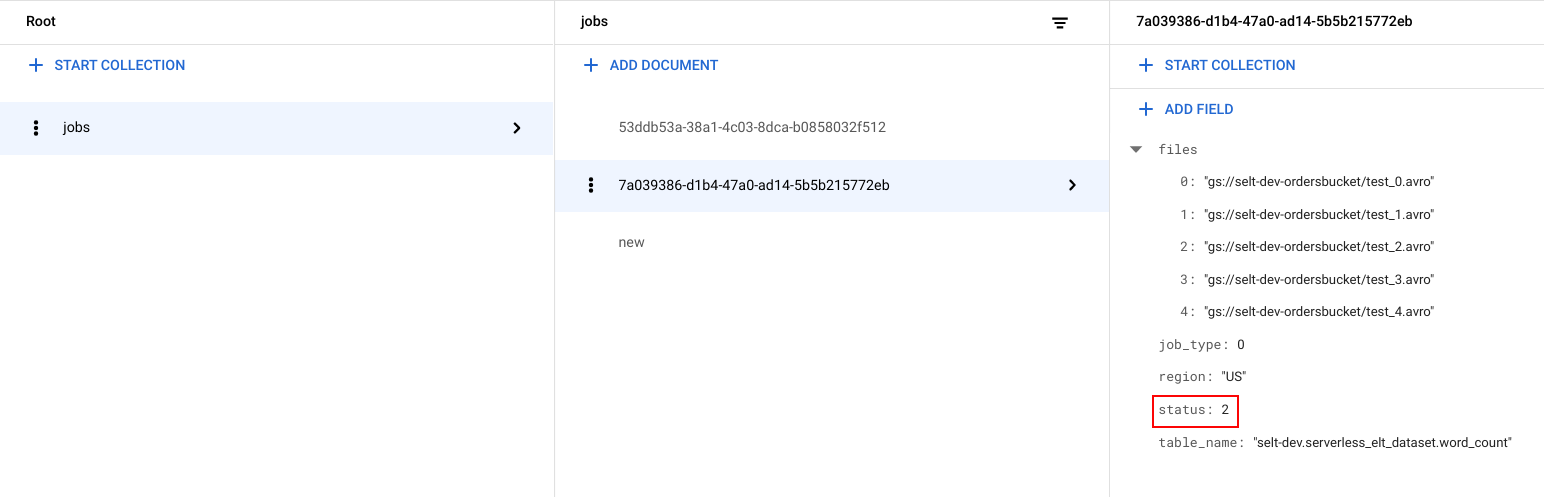
Task: Click the job_type field value 0
Action: (x=1241, y=345)
